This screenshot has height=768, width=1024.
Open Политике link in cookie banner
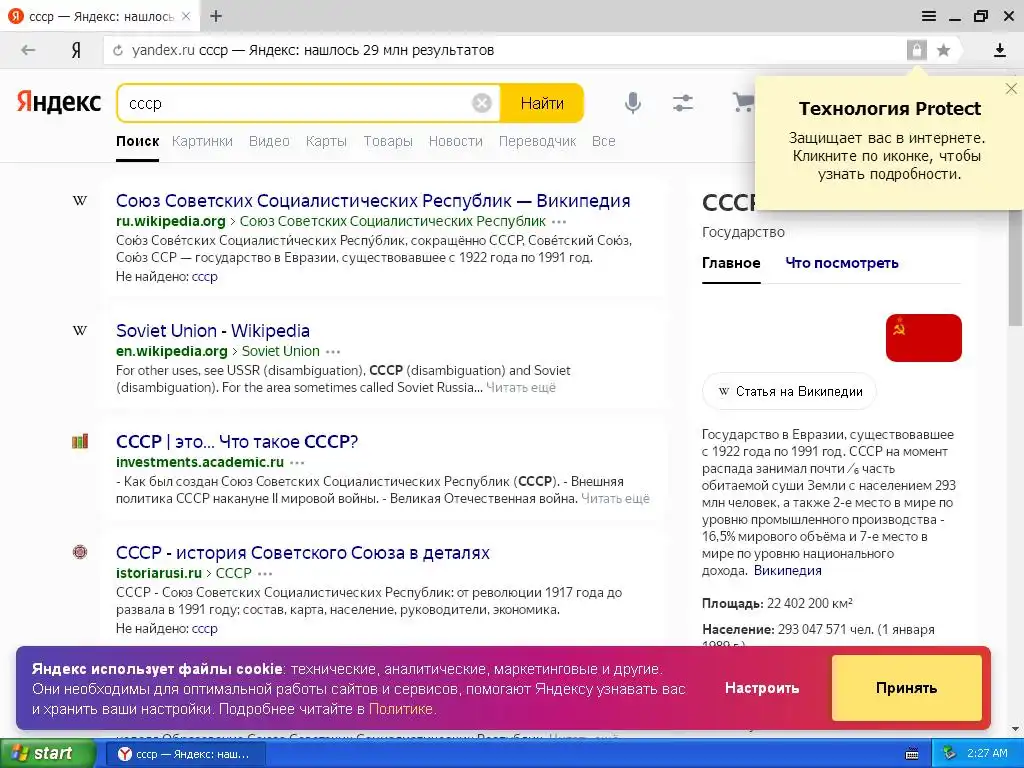point(400,709)
